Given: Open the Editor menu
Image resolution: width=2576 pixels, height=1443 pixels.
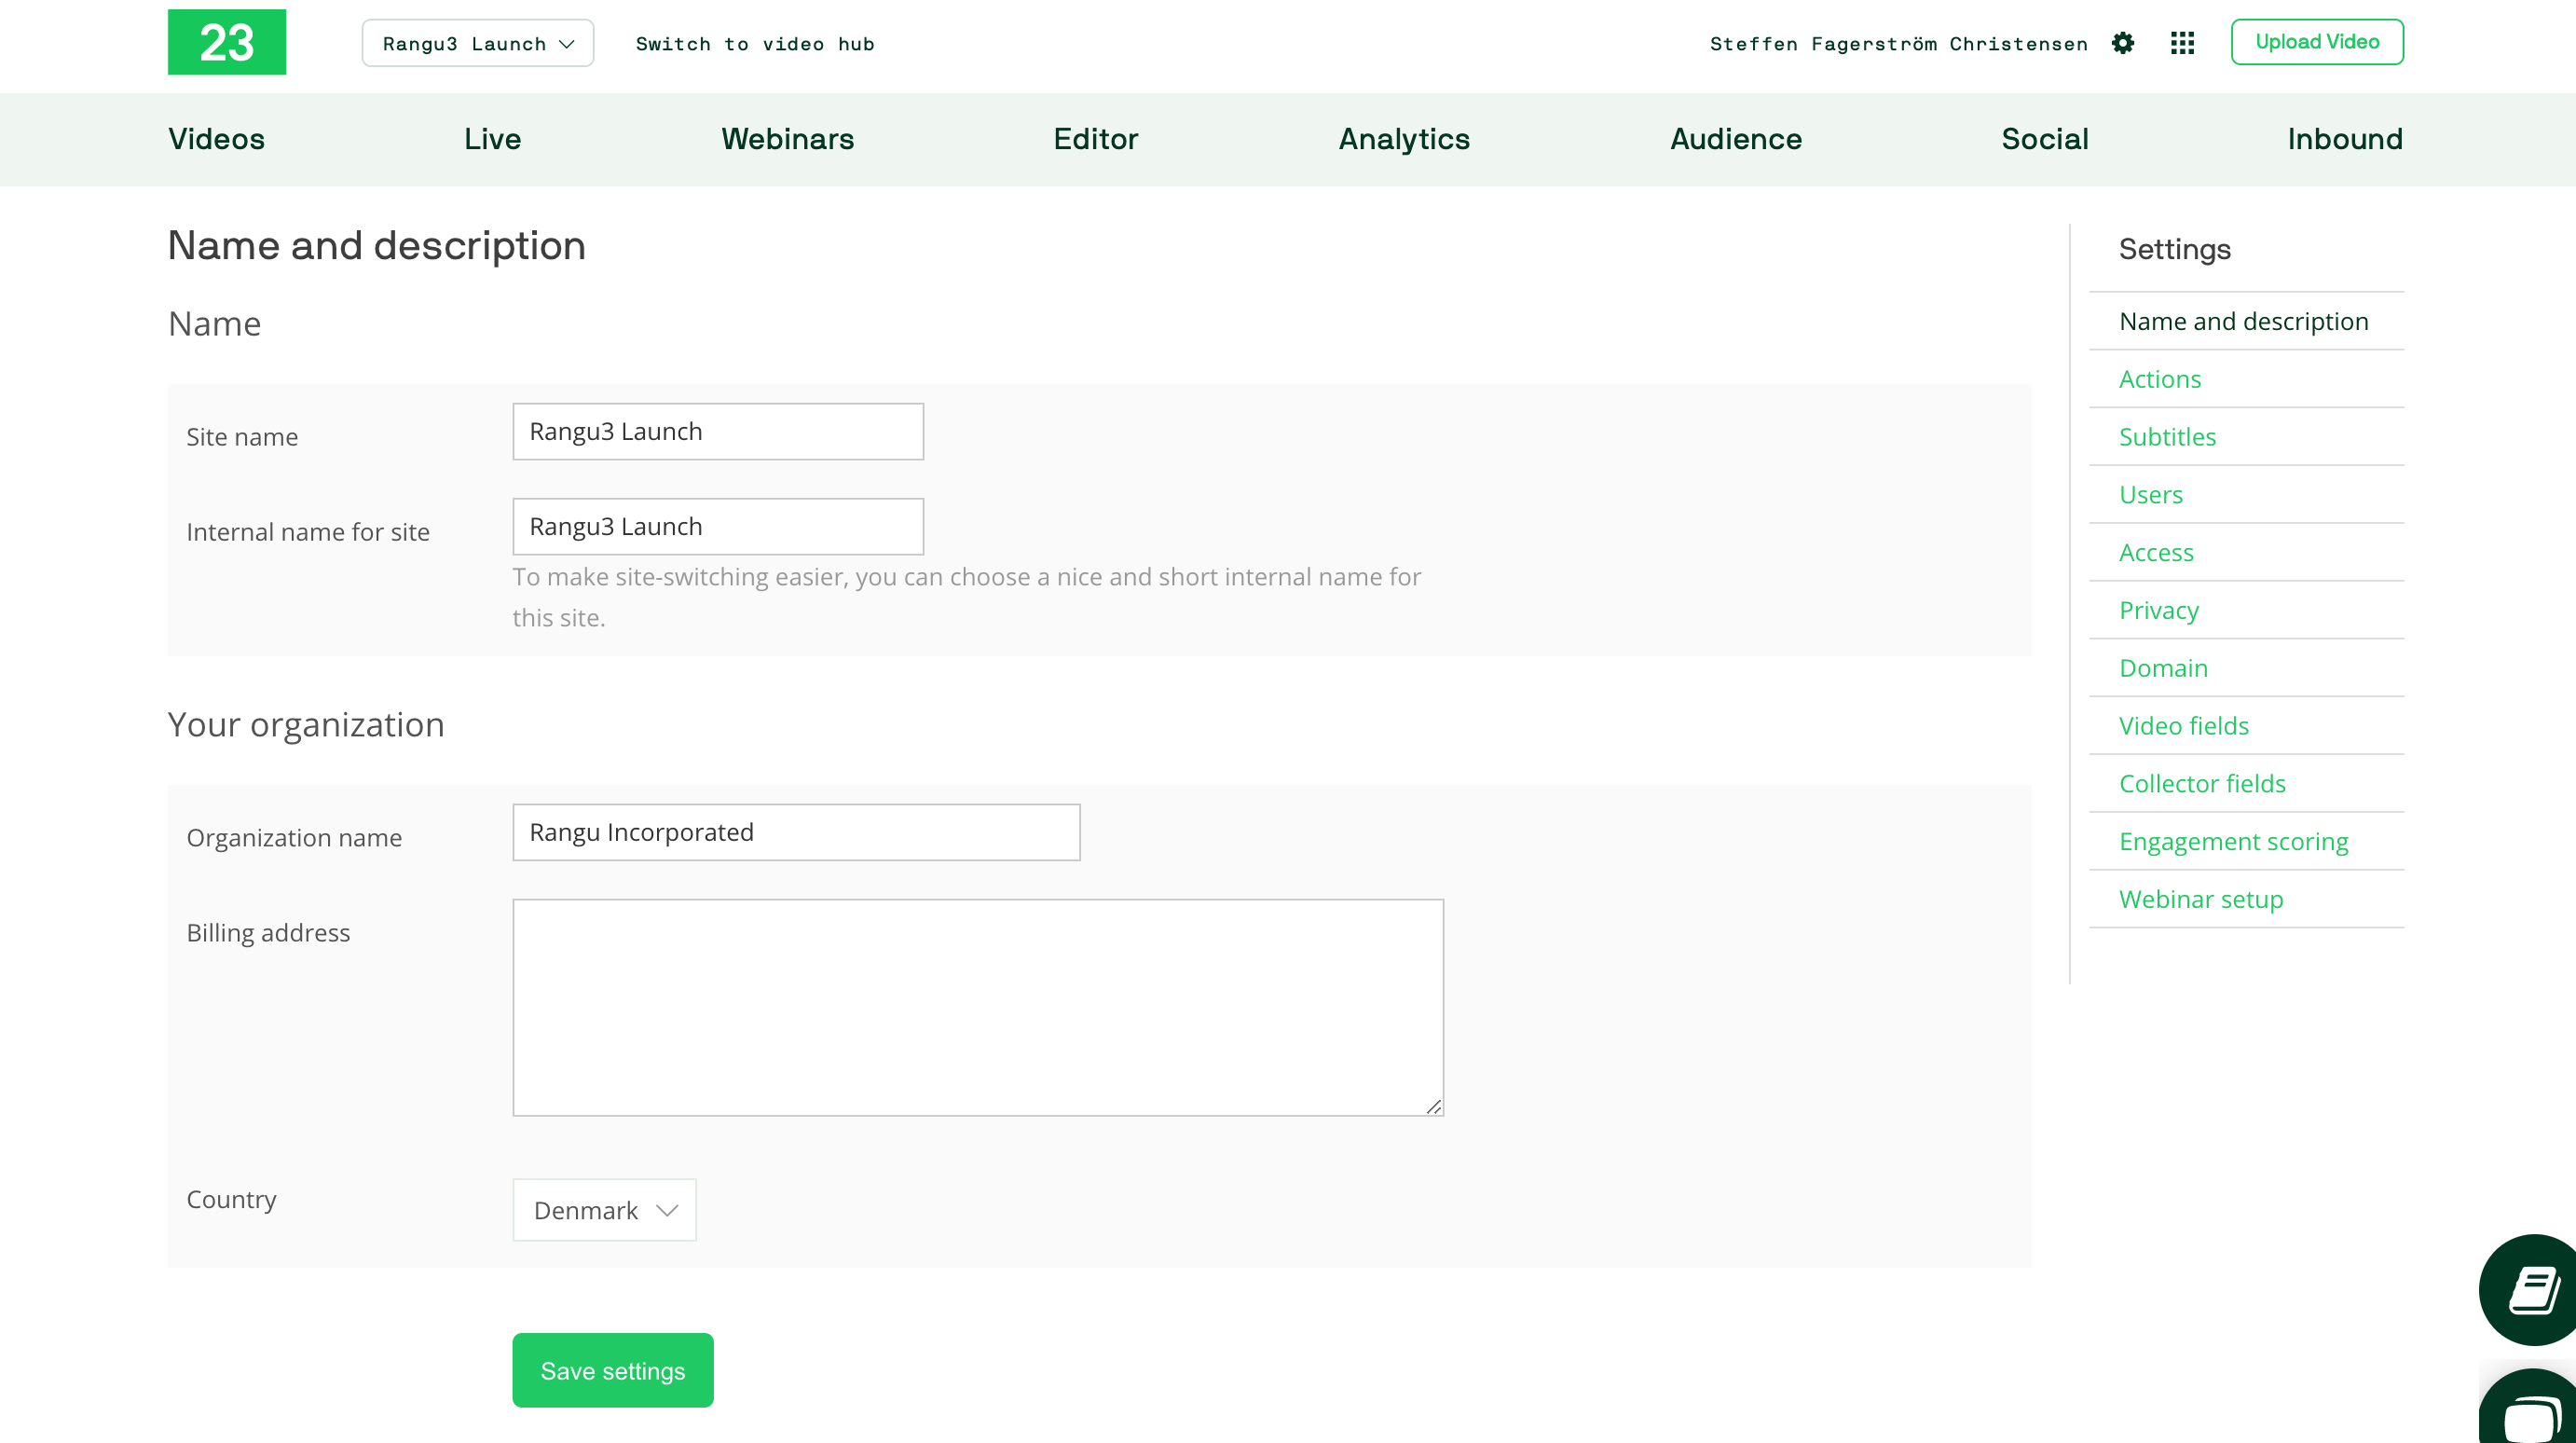Looking at the screenshot, I should [x=1096, y=139].
